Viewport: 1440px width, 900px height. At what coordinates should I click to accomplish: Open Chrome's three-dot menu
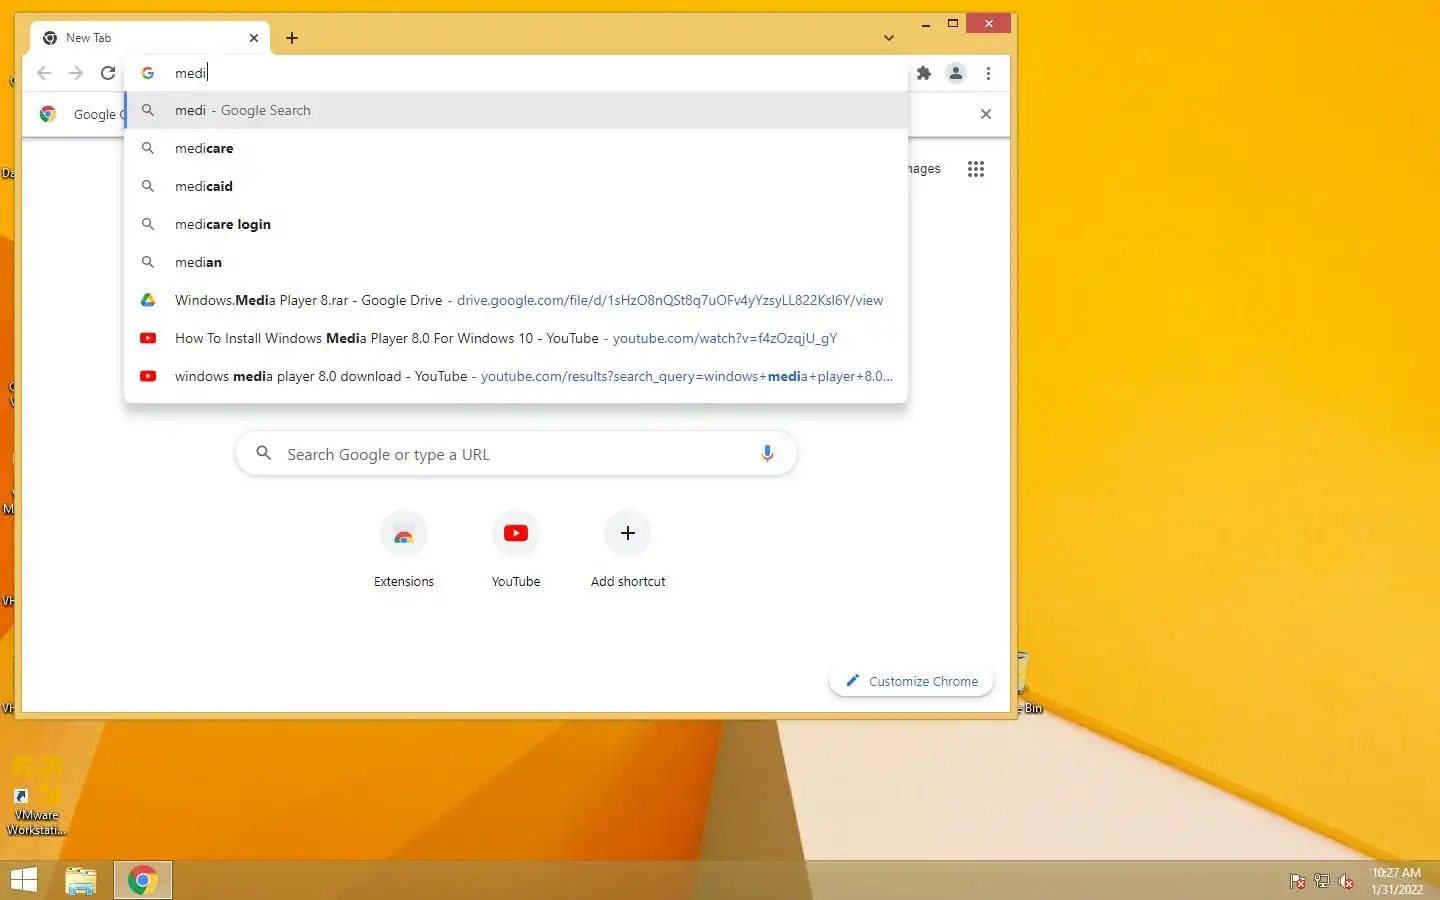988,73
